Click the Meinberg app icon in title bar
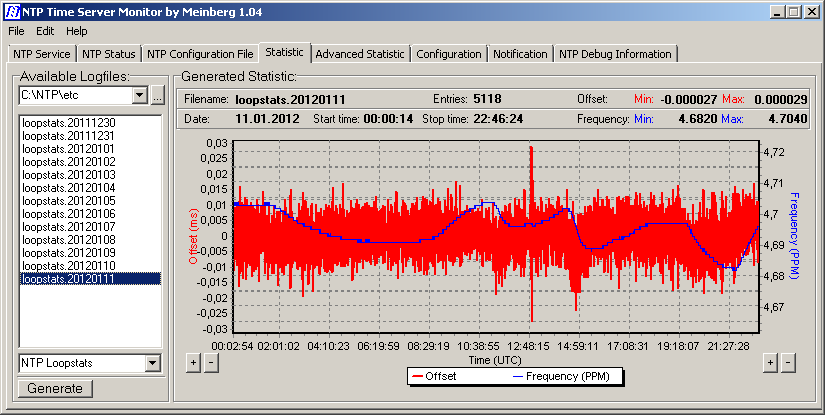The width and height of the screenshot is (825, 415). (11, 11)
